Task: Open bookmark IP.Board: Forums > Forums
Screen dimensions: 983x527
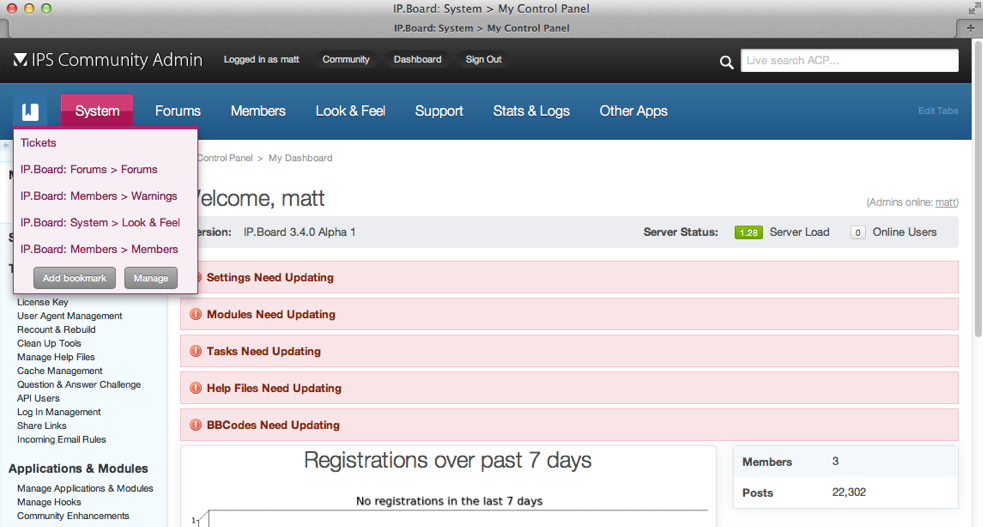Action: pyautogui.click(x=88, y=169)
